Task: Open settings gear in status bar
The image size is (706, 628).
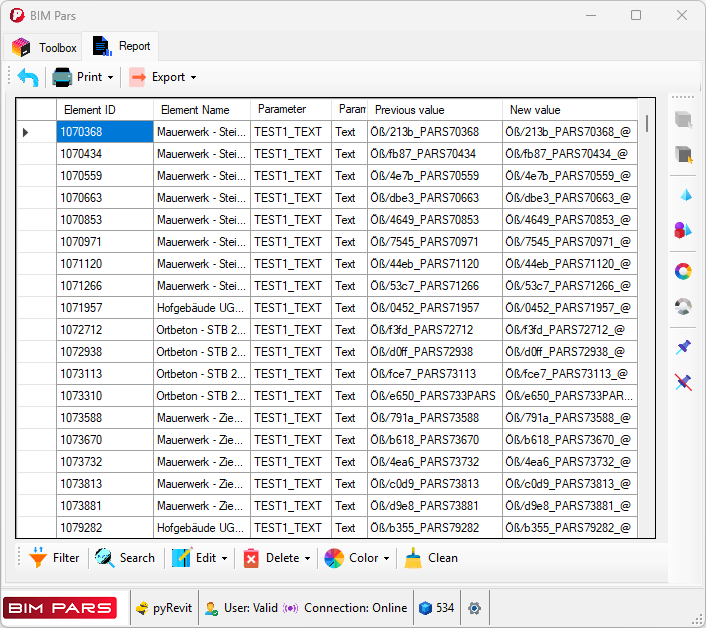Action: pyautogui.click(x=474, y=608)
